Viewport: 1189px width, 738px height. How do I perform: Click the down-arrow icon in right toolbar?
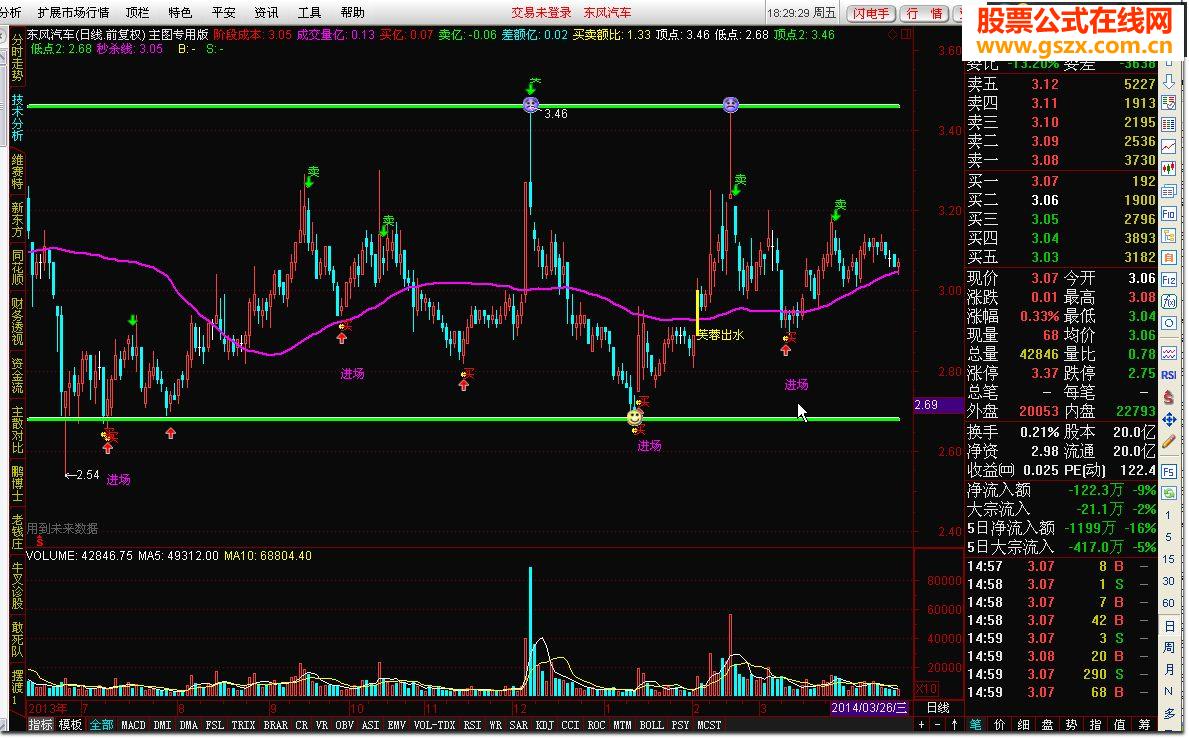[1169, 80]
